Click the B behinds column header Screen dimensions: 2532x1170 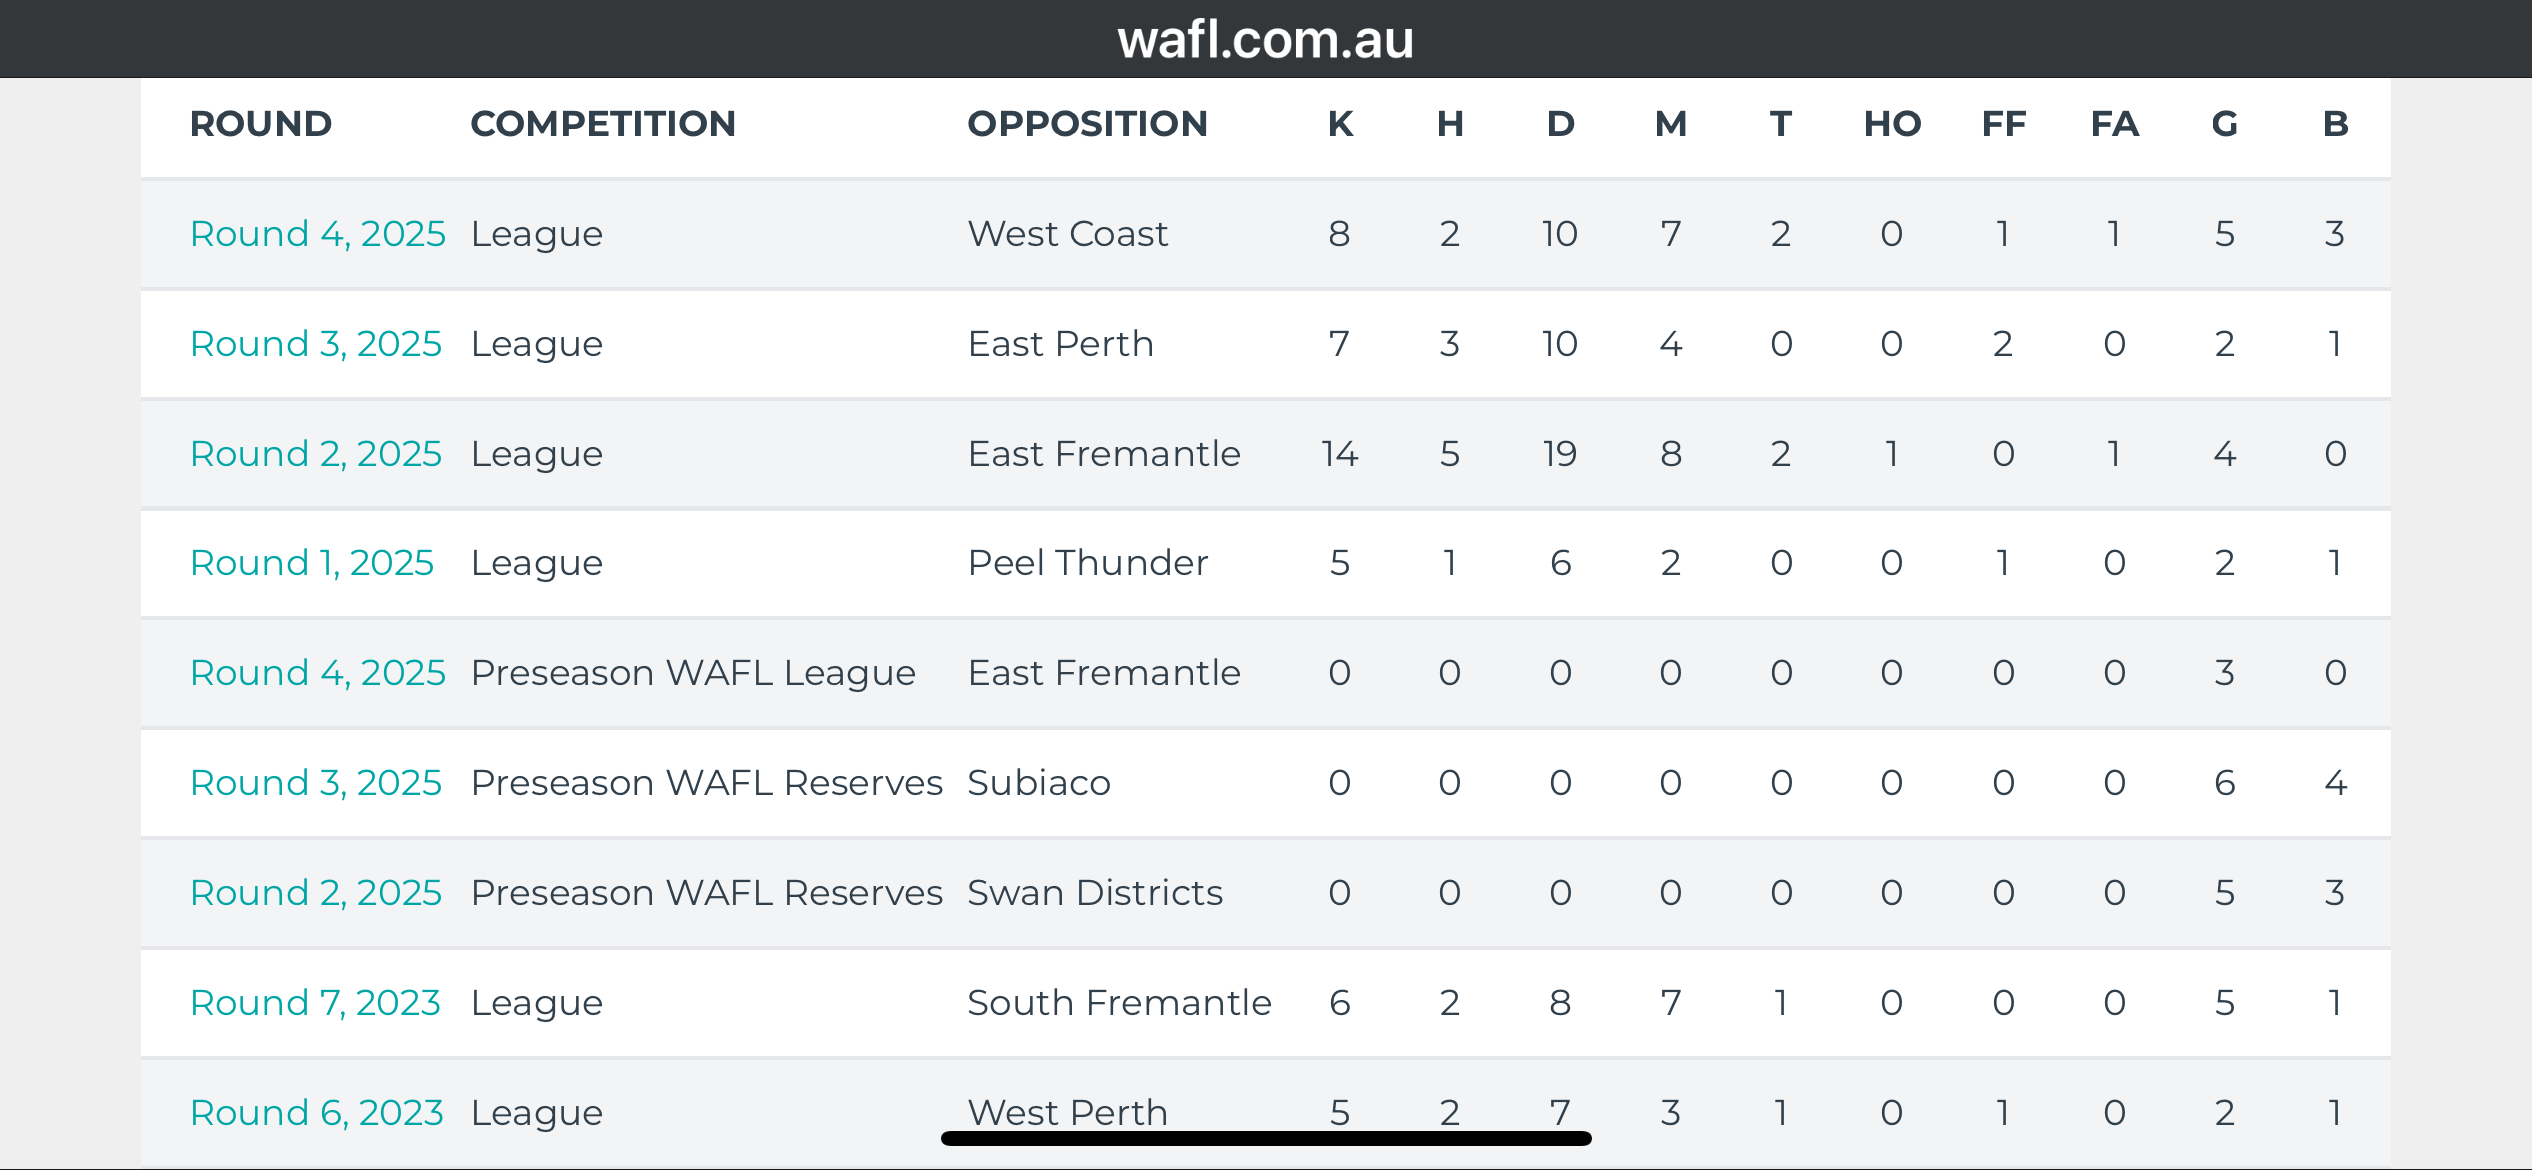coord(2335,124)
